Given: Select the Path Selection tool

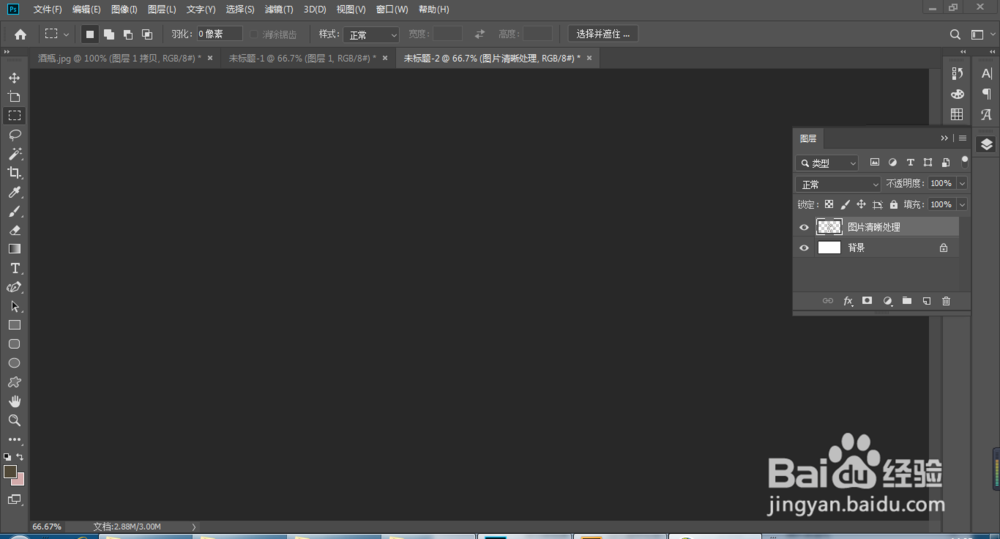Looking at the screenshot, I should click(x=14, y=306).
